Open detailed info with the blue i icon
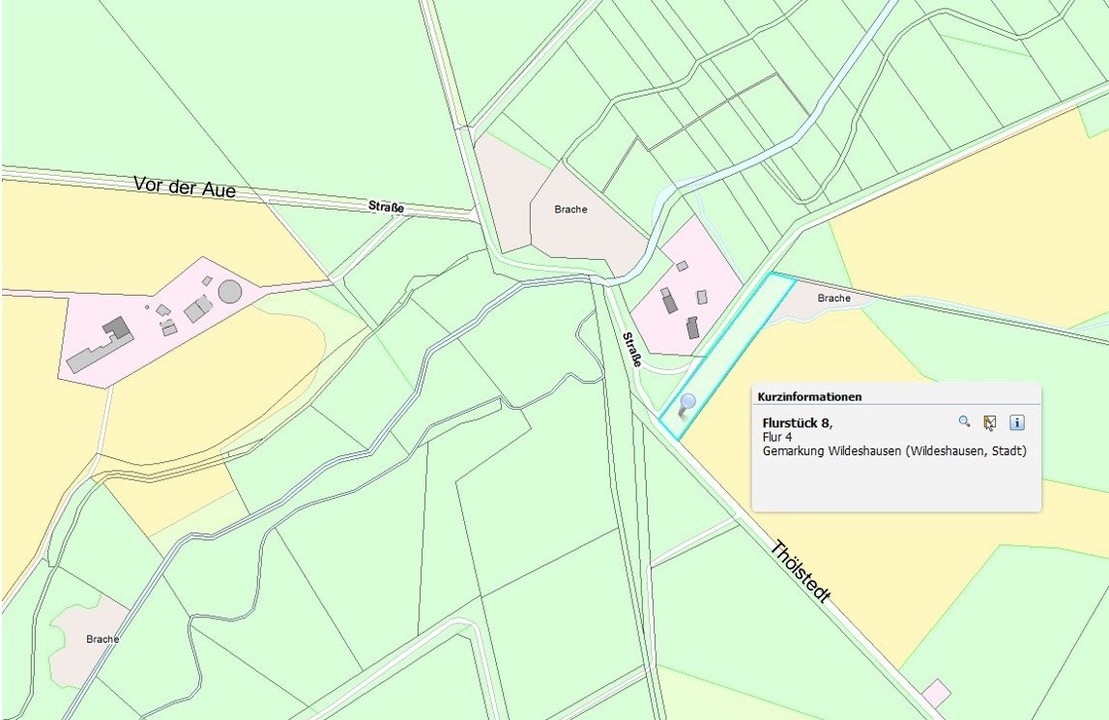 point(1016,422)
